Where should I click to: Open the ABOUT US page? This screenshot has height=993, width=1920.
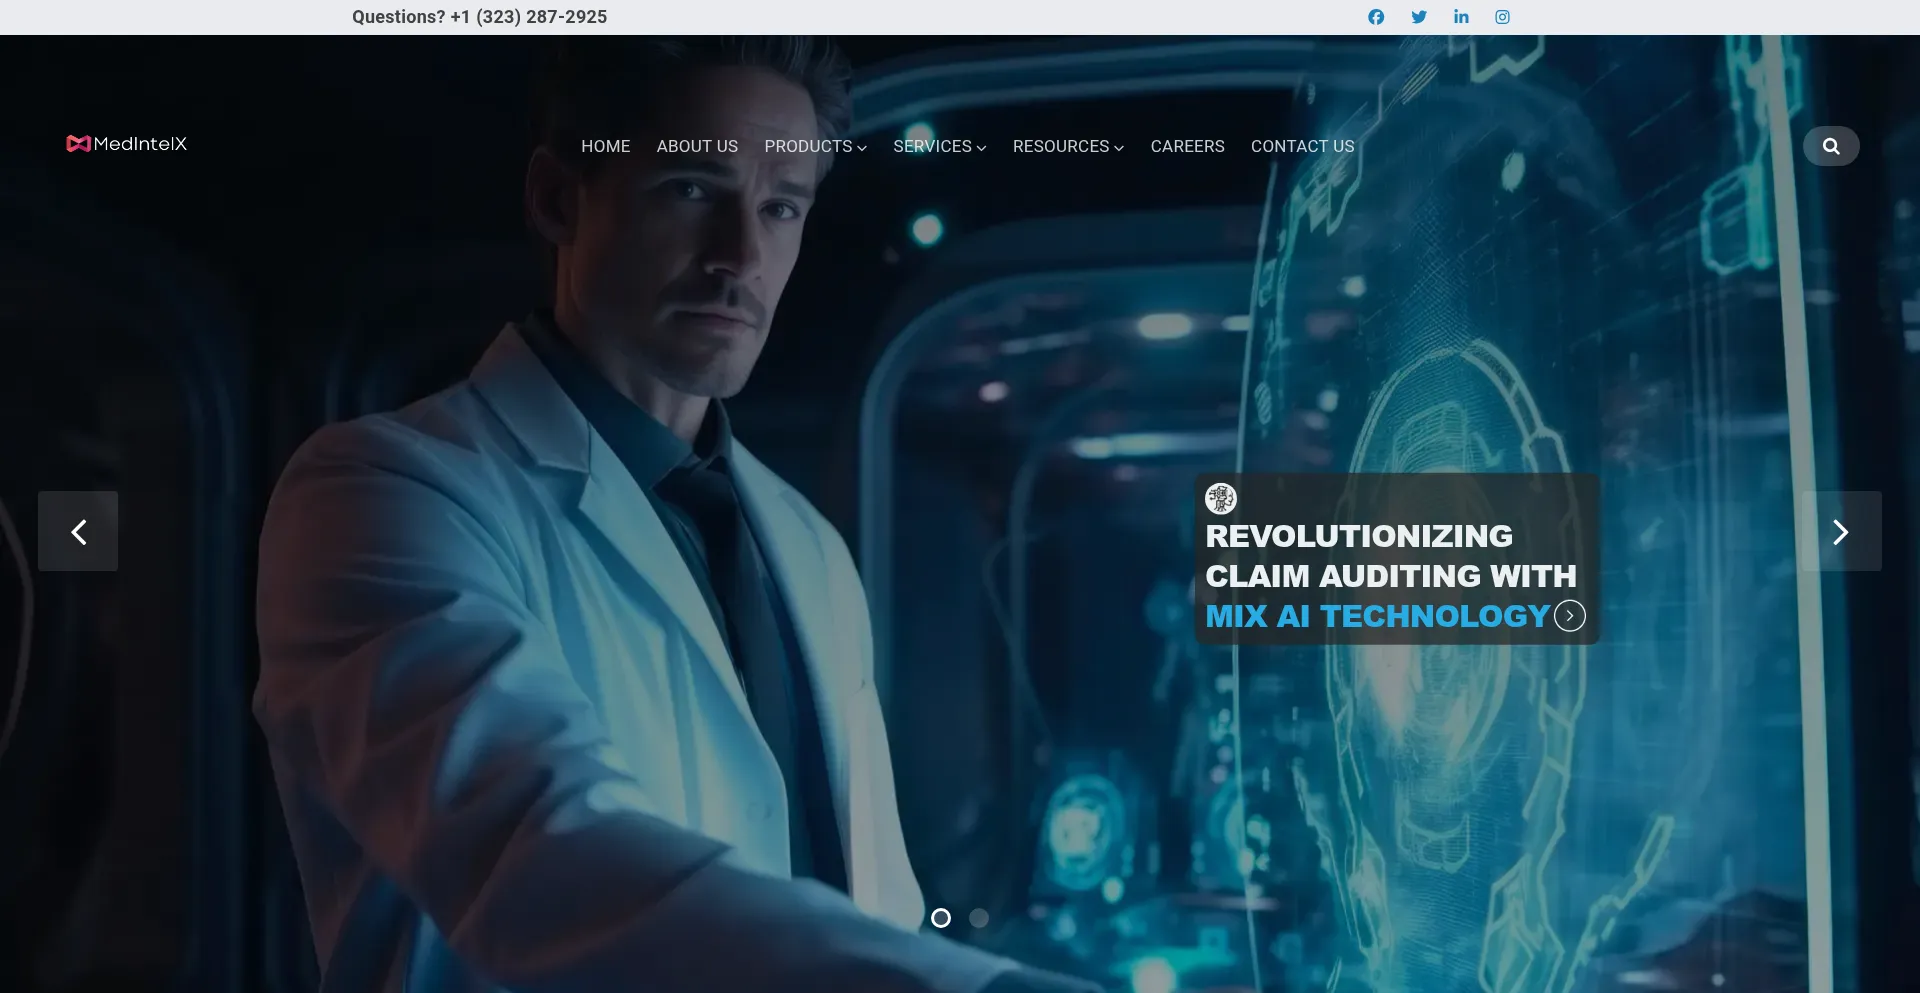pos(697,146)
